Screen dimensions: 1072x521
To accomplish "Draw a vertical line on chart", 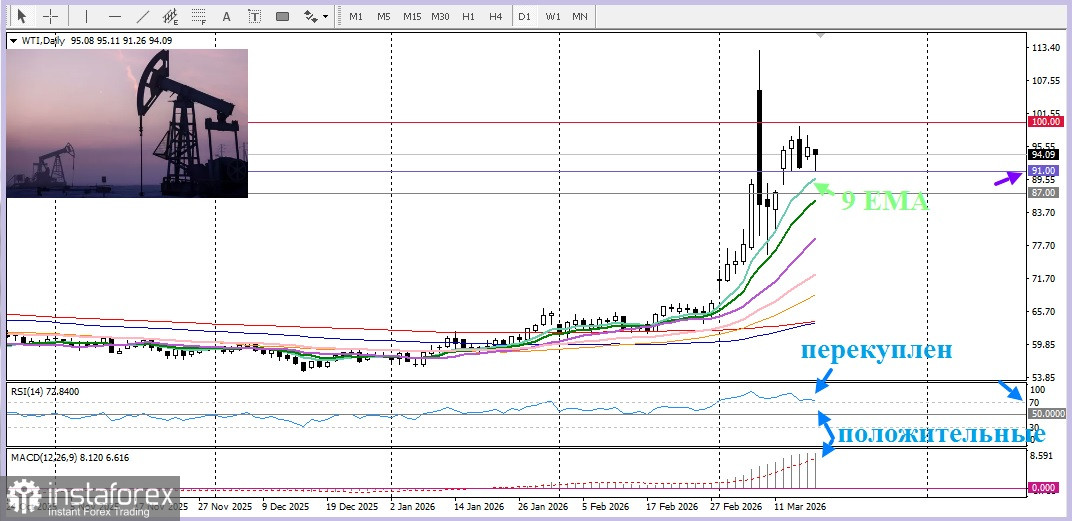I will pos(87,16).
